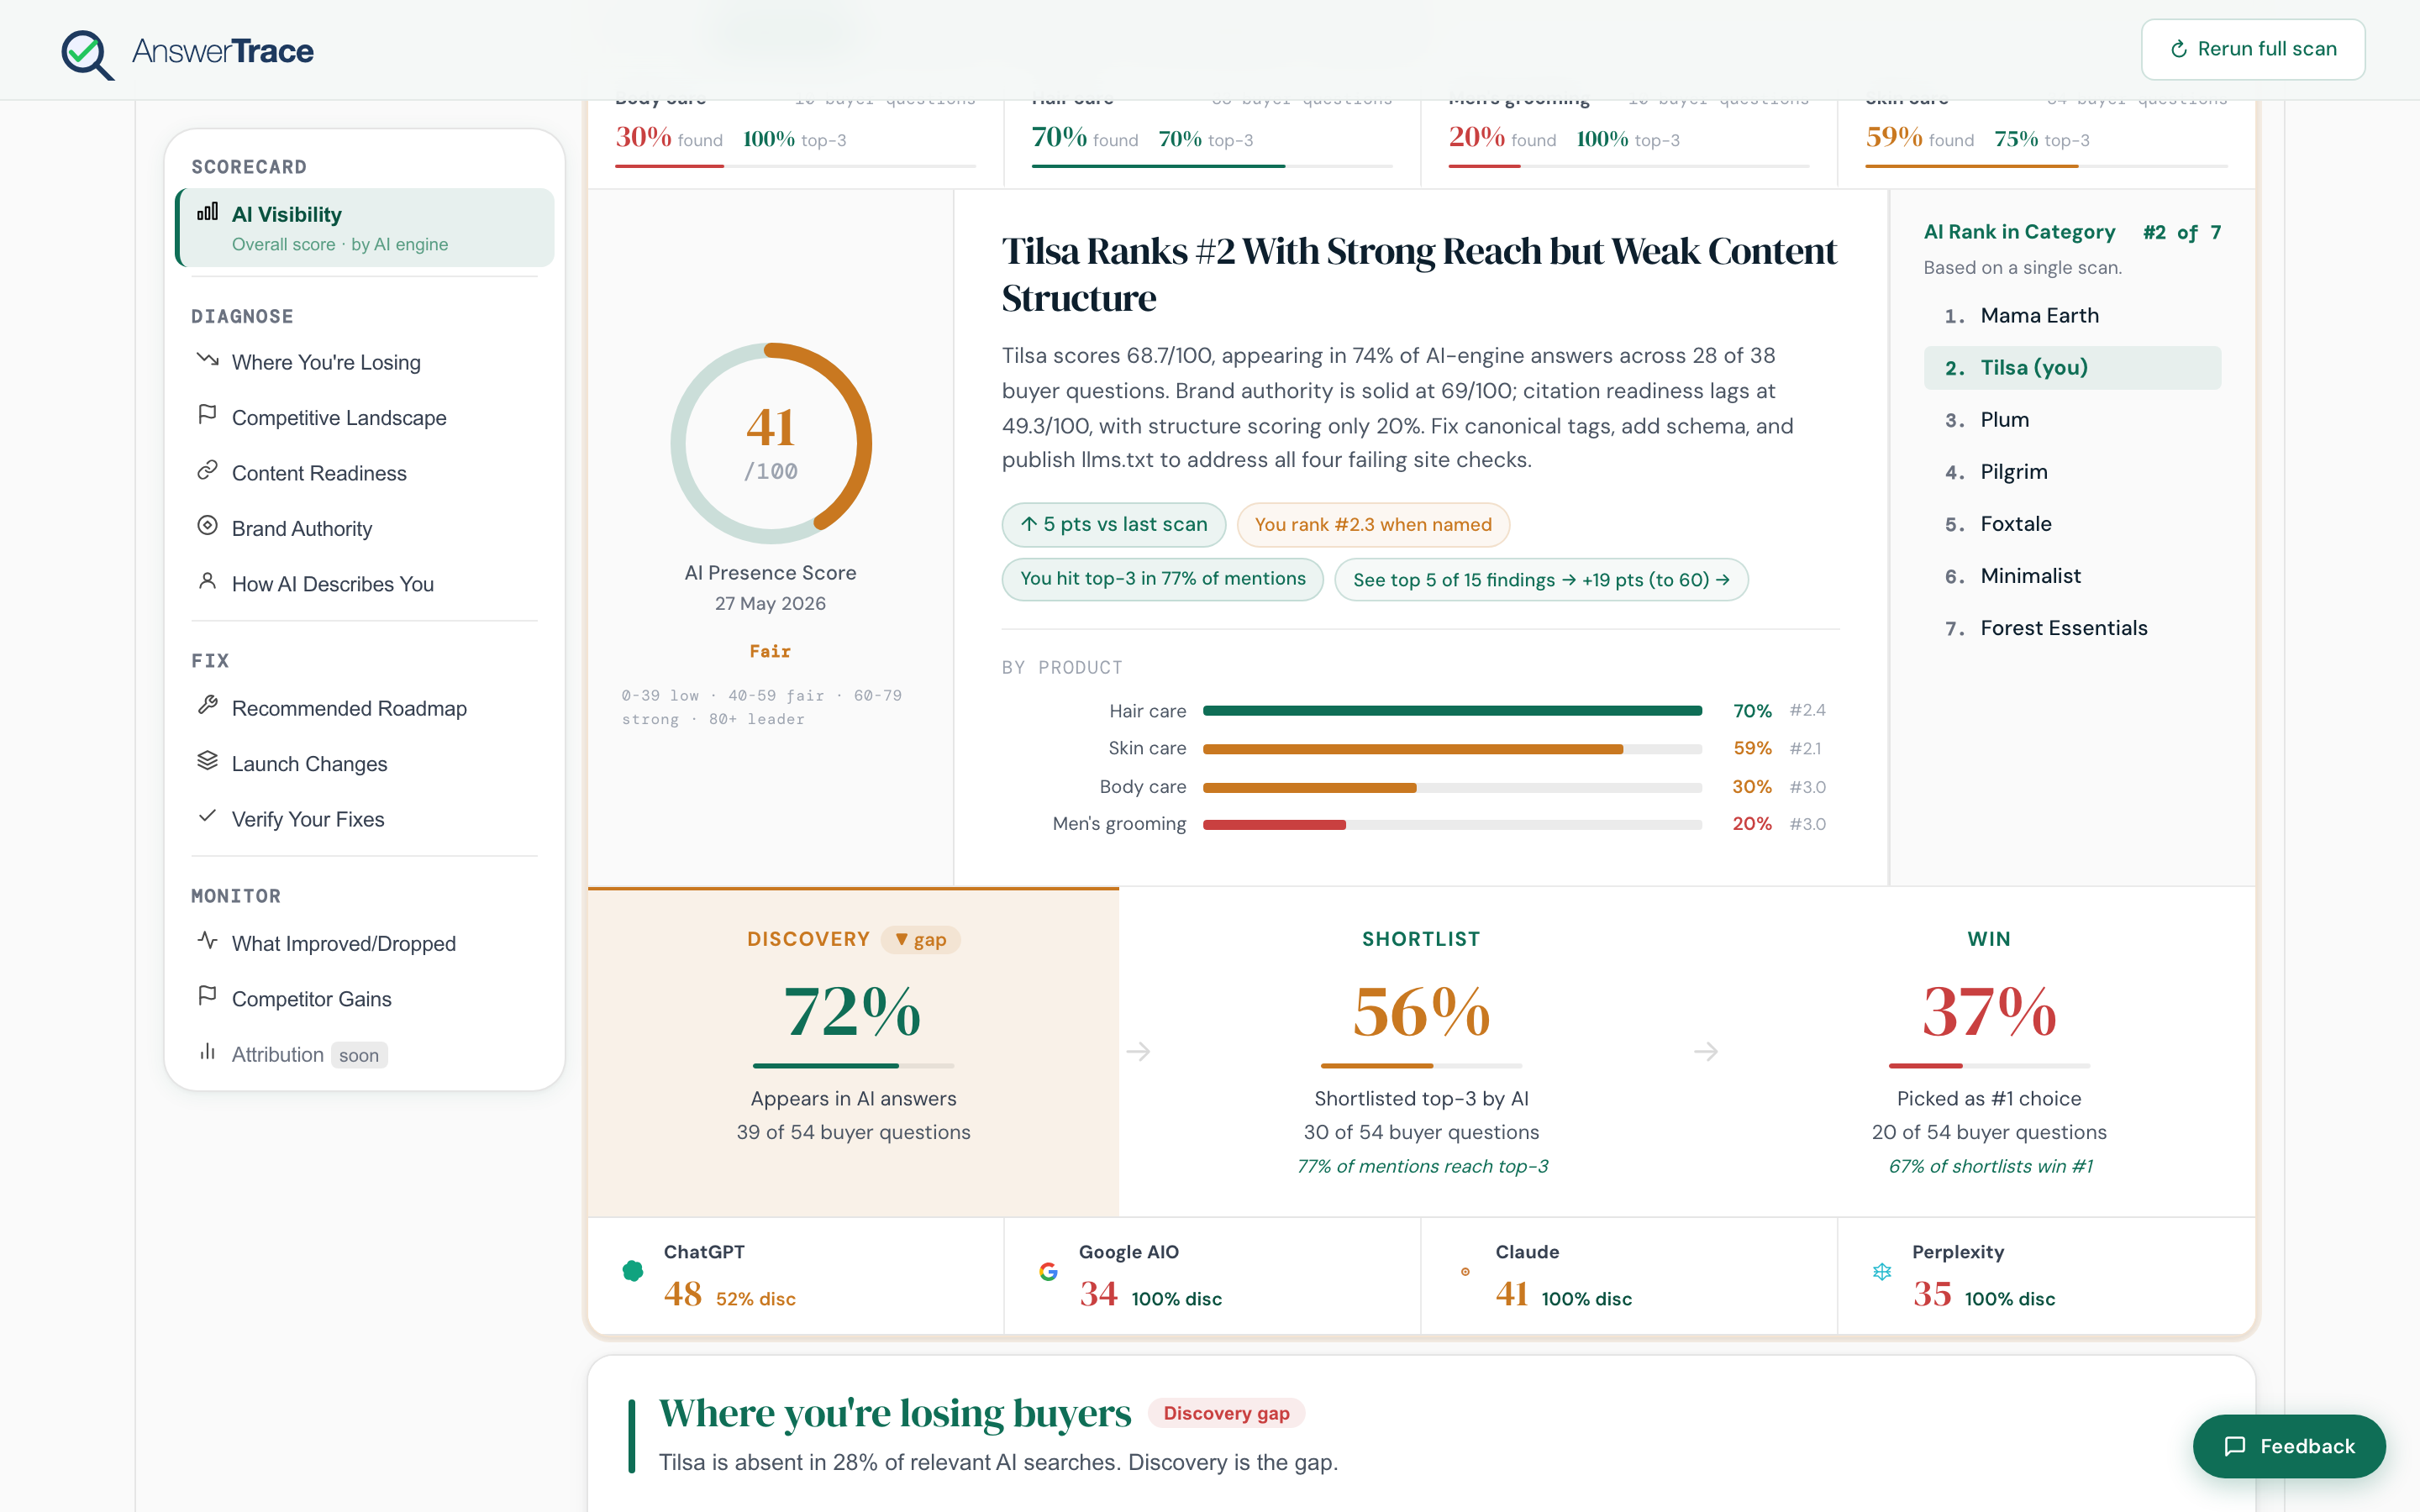Click the Brand Authority target icon
Screen dimensions: 2420x1512
tap(207, 525)
